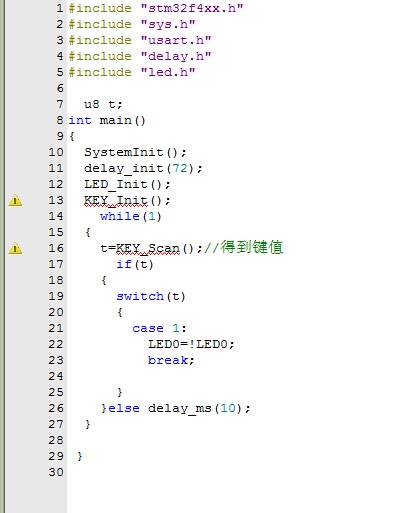Click the "delay.h" include string

[176, 56]
